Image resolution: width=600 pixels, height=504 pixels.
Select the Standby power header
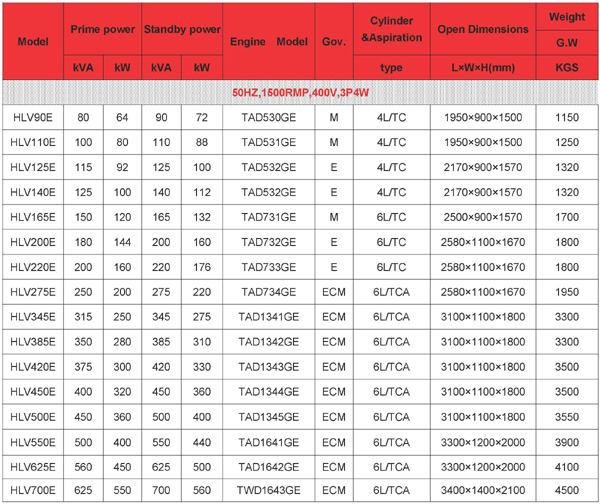pyautogui.click(x=182, y=29)
